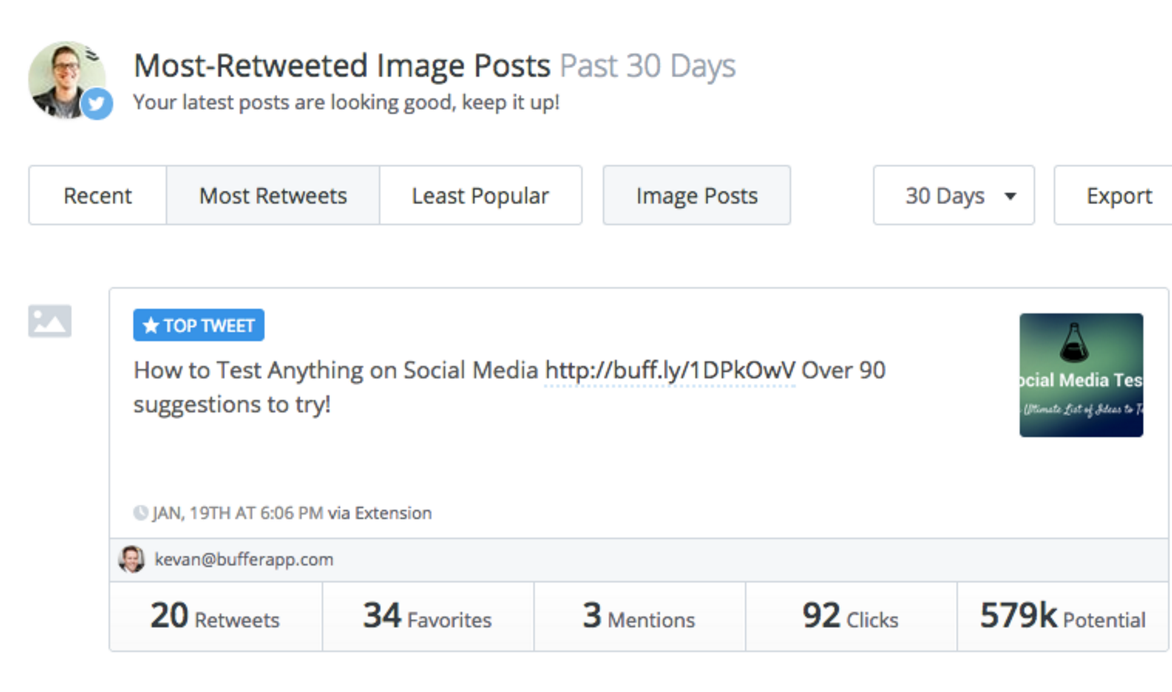Click the image post type icon
Viewport: 1172px width, 692px height.
click(x=49, y=321)
